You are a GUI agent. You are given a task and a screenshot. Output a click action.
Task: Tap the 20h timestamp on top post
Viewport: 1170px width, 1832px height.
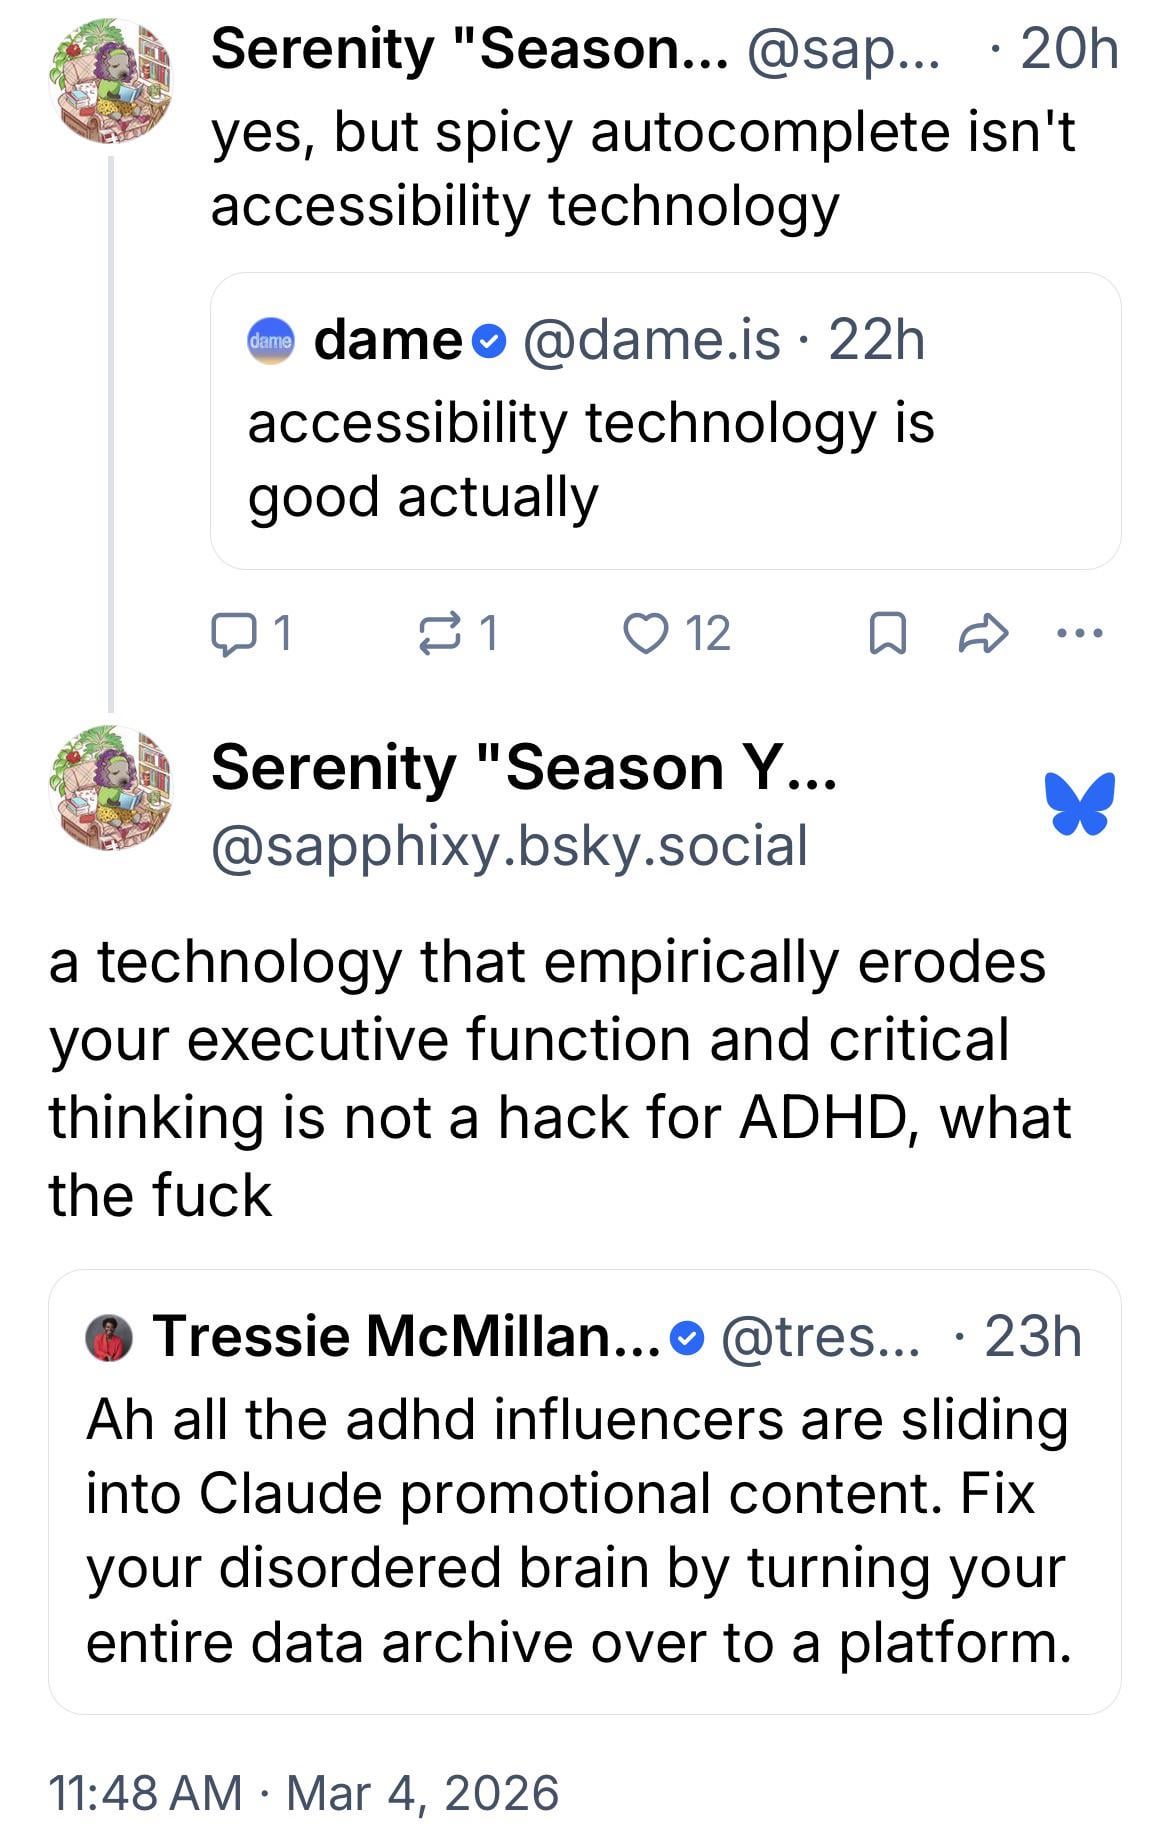tap(1067, 48)
